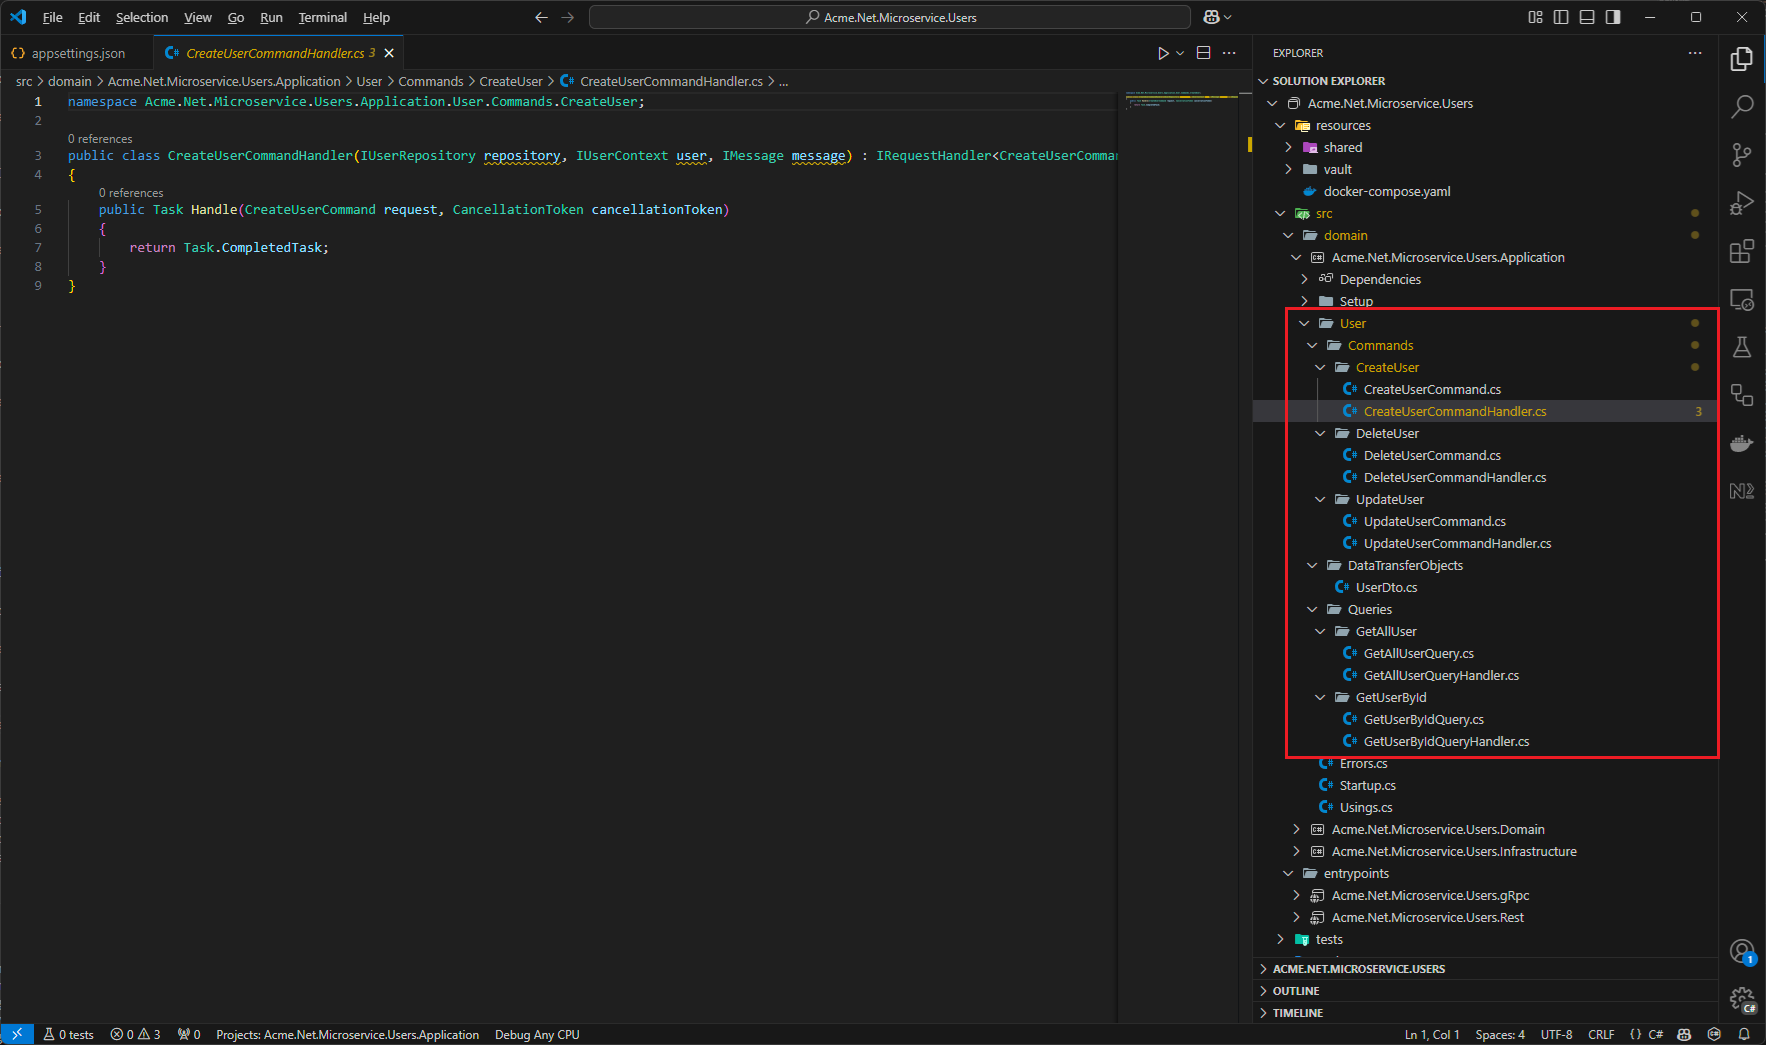
Task: Open the Help menu
Action: 377,17
